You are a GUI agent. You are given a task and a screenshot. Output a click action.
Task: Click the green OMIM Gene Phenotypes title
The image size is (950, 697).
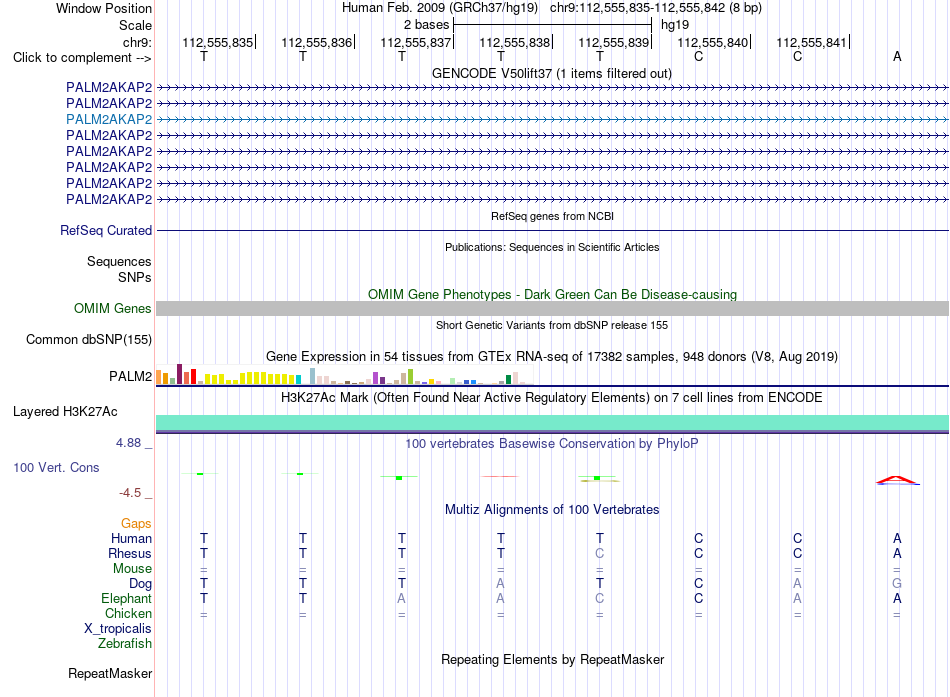pos(553,295)
